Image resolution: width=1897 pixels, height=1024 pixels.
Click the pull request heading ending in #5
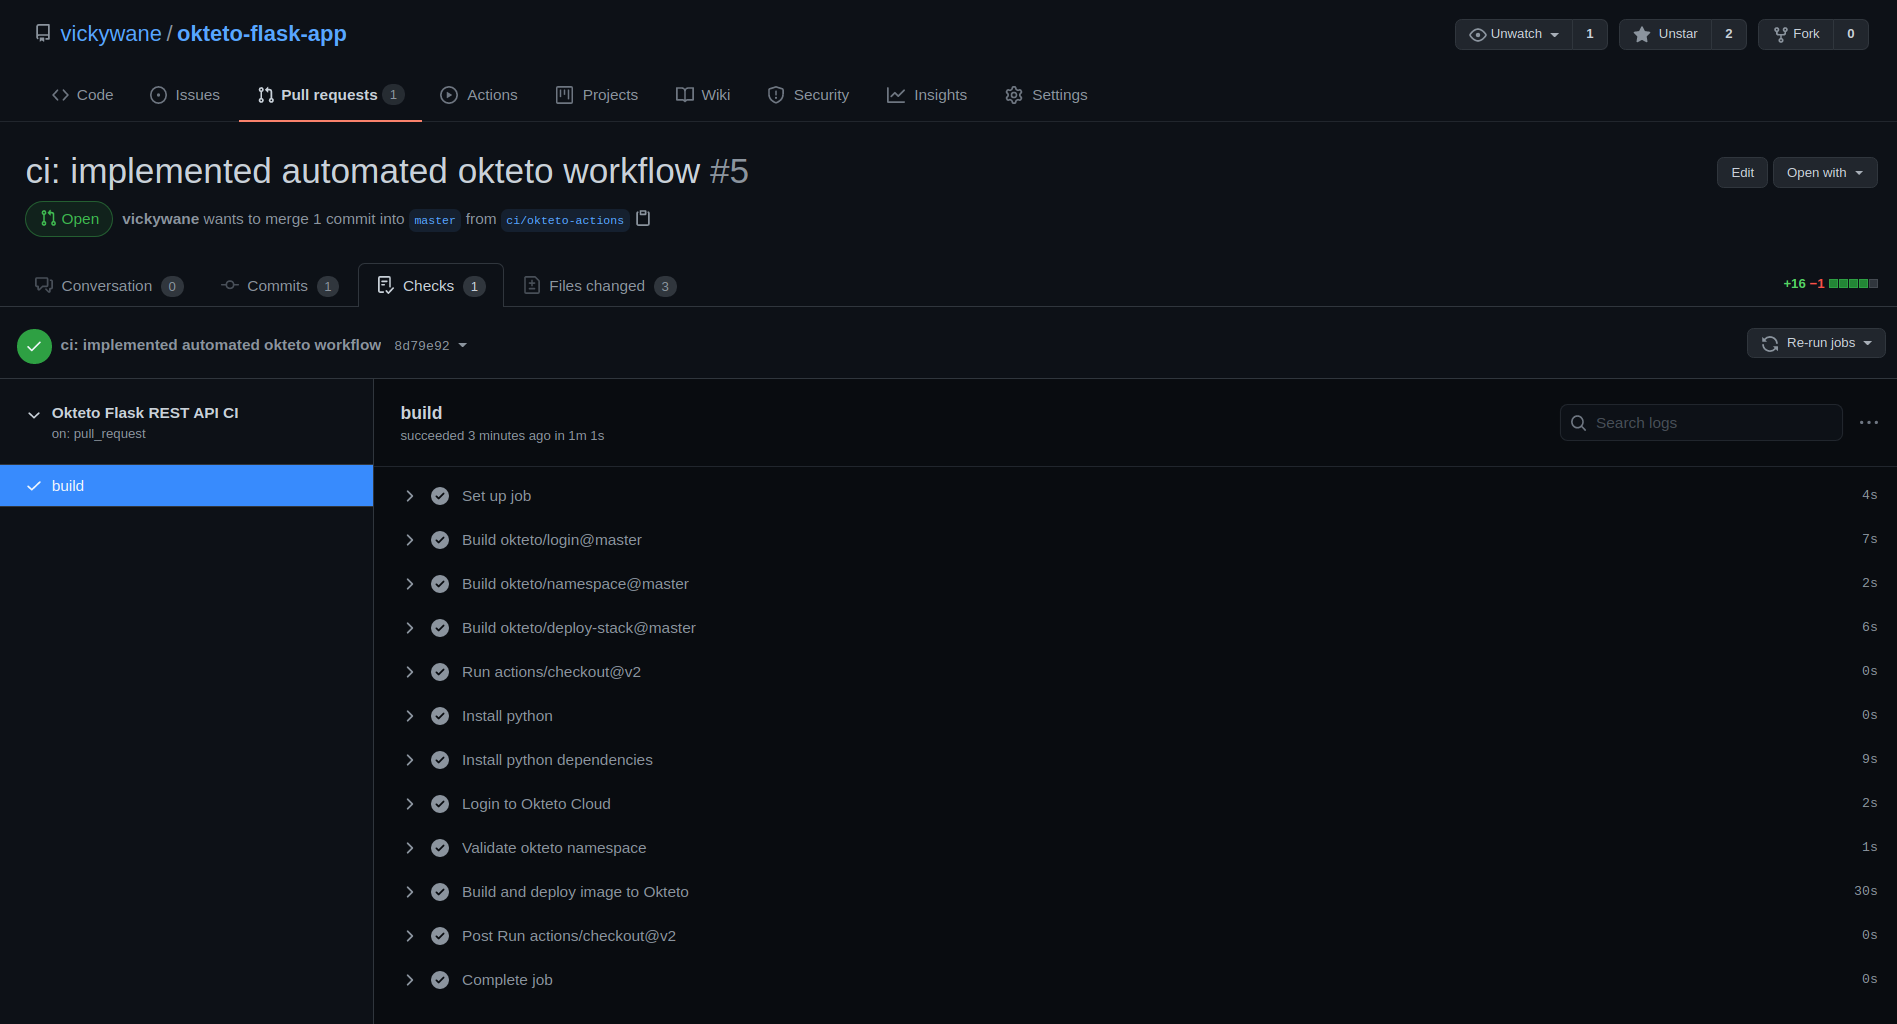(387, 171)
